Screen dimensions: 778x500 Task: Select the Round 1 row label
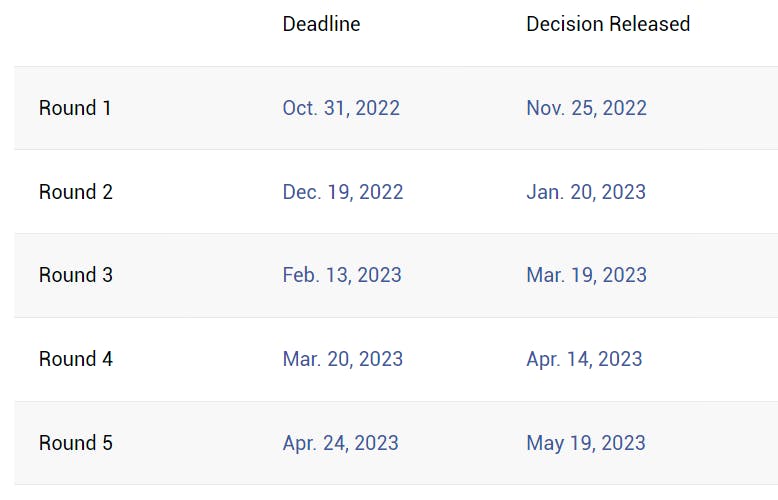[75, 108]
